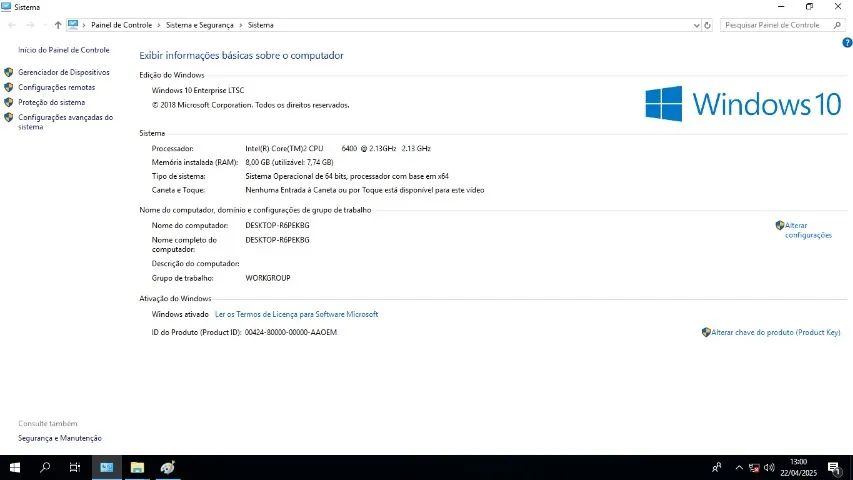Go to Início do Painel de Controle
The width and height of the screenshot is (853, 480).
[x=64, y=50]
